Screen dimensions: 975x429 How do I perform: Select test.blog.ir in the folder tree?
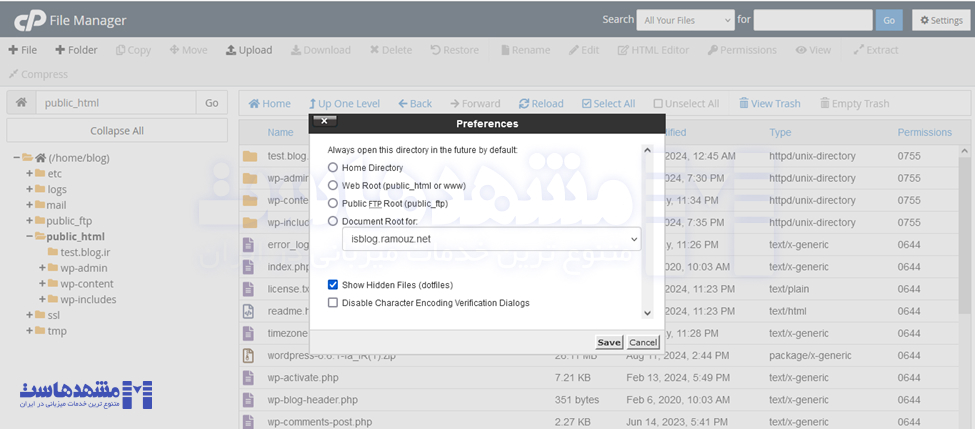coord(85,252)
